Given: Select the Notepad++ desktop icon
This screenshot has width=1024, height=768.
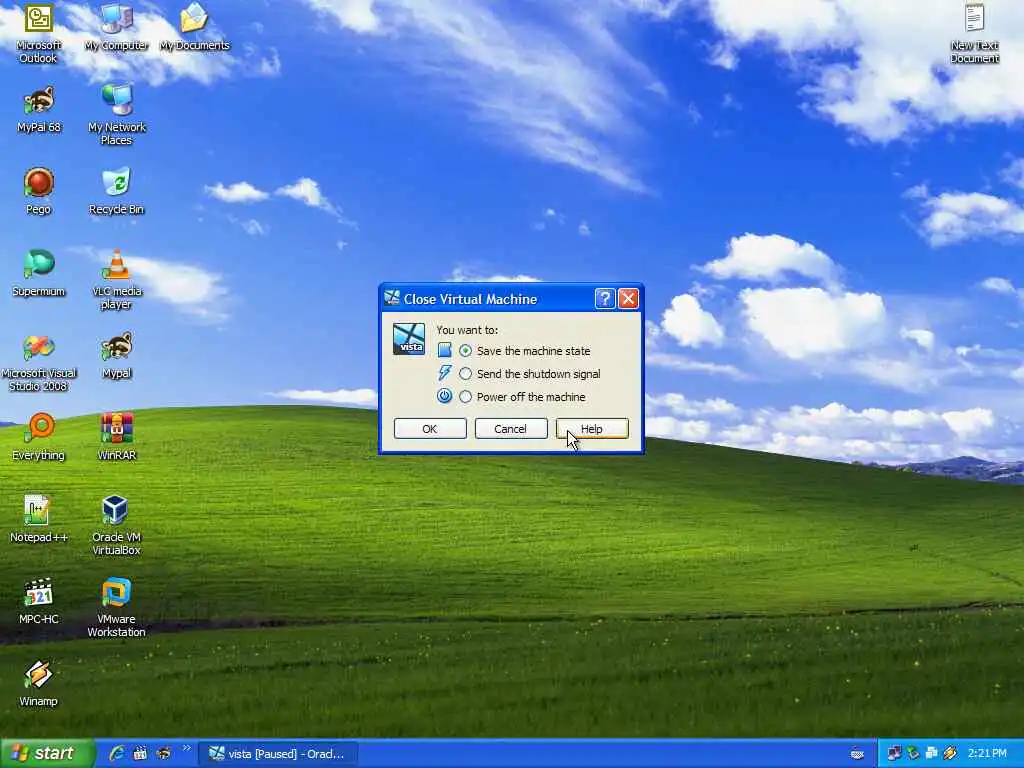Looking at the screenshot, I should pos(39,519).
